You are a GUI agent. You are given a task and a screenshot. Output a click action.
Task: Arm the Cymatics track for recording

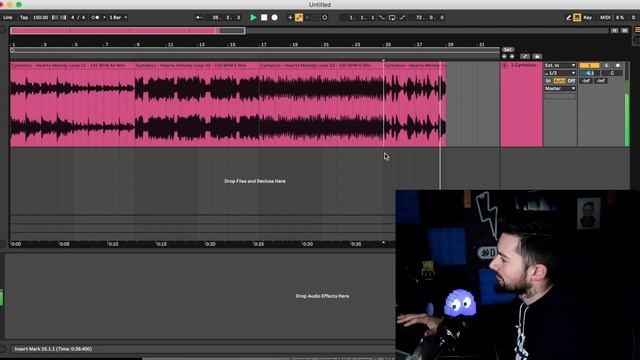click(618, 65)
